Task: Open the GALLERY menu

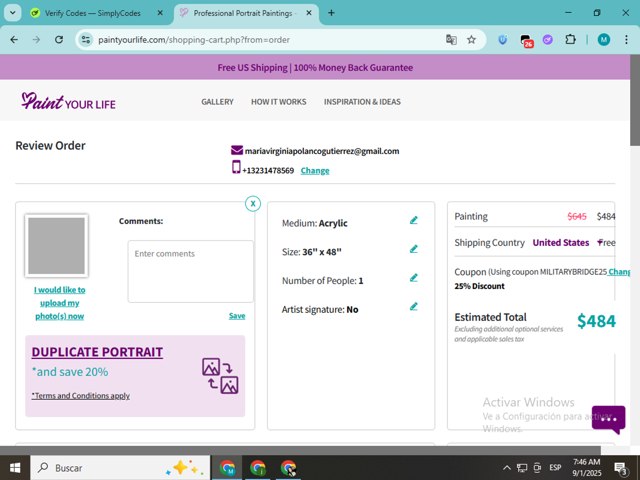Action: (217, 102)
